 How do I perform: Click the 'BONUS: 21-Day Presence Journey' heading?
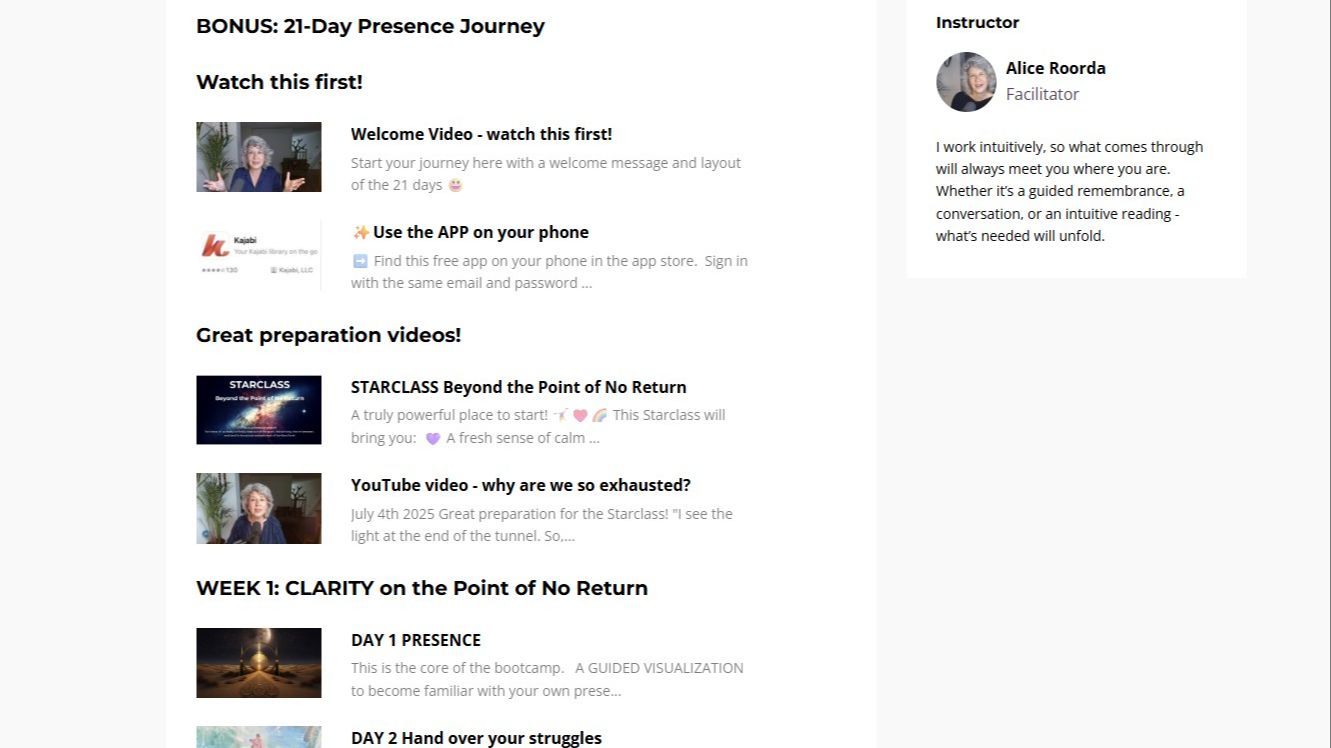coord(370,26)
